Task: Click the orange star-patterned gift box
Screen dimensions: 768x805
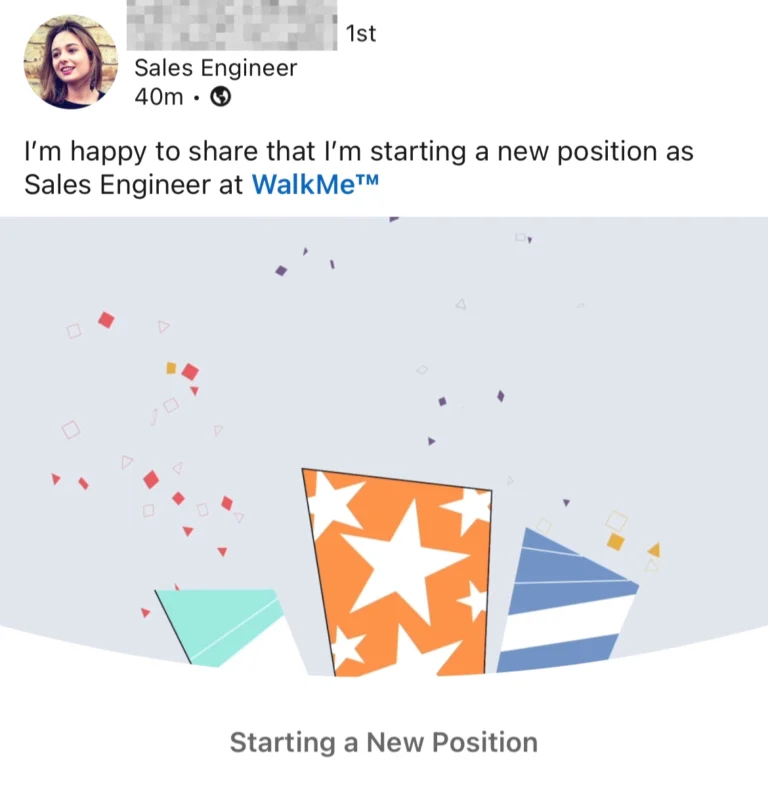Action: 397,572
